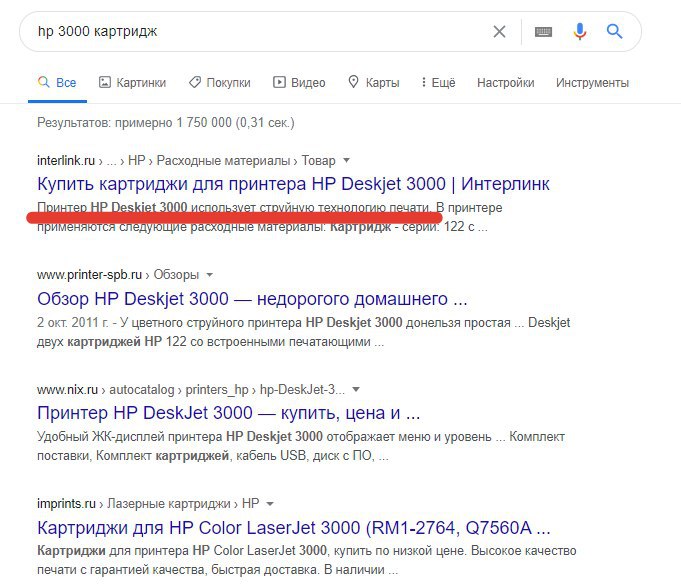
Task: Expand dropdown arrow next to imprints.ru breadcrumb
Action: pos(270,504)
